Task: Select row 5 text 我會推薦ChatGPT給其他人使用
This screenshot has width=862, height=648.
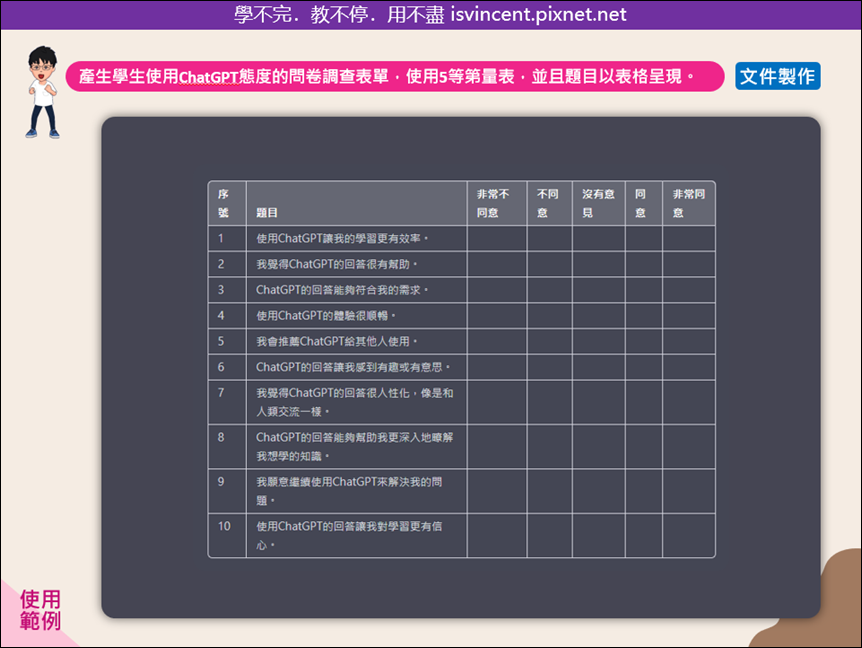Action: (x=336, y=341)
